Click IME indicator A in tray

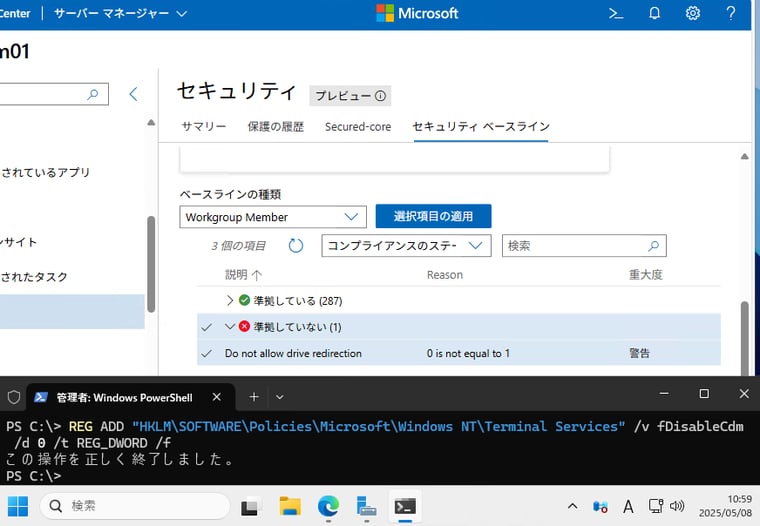(628, 507)
